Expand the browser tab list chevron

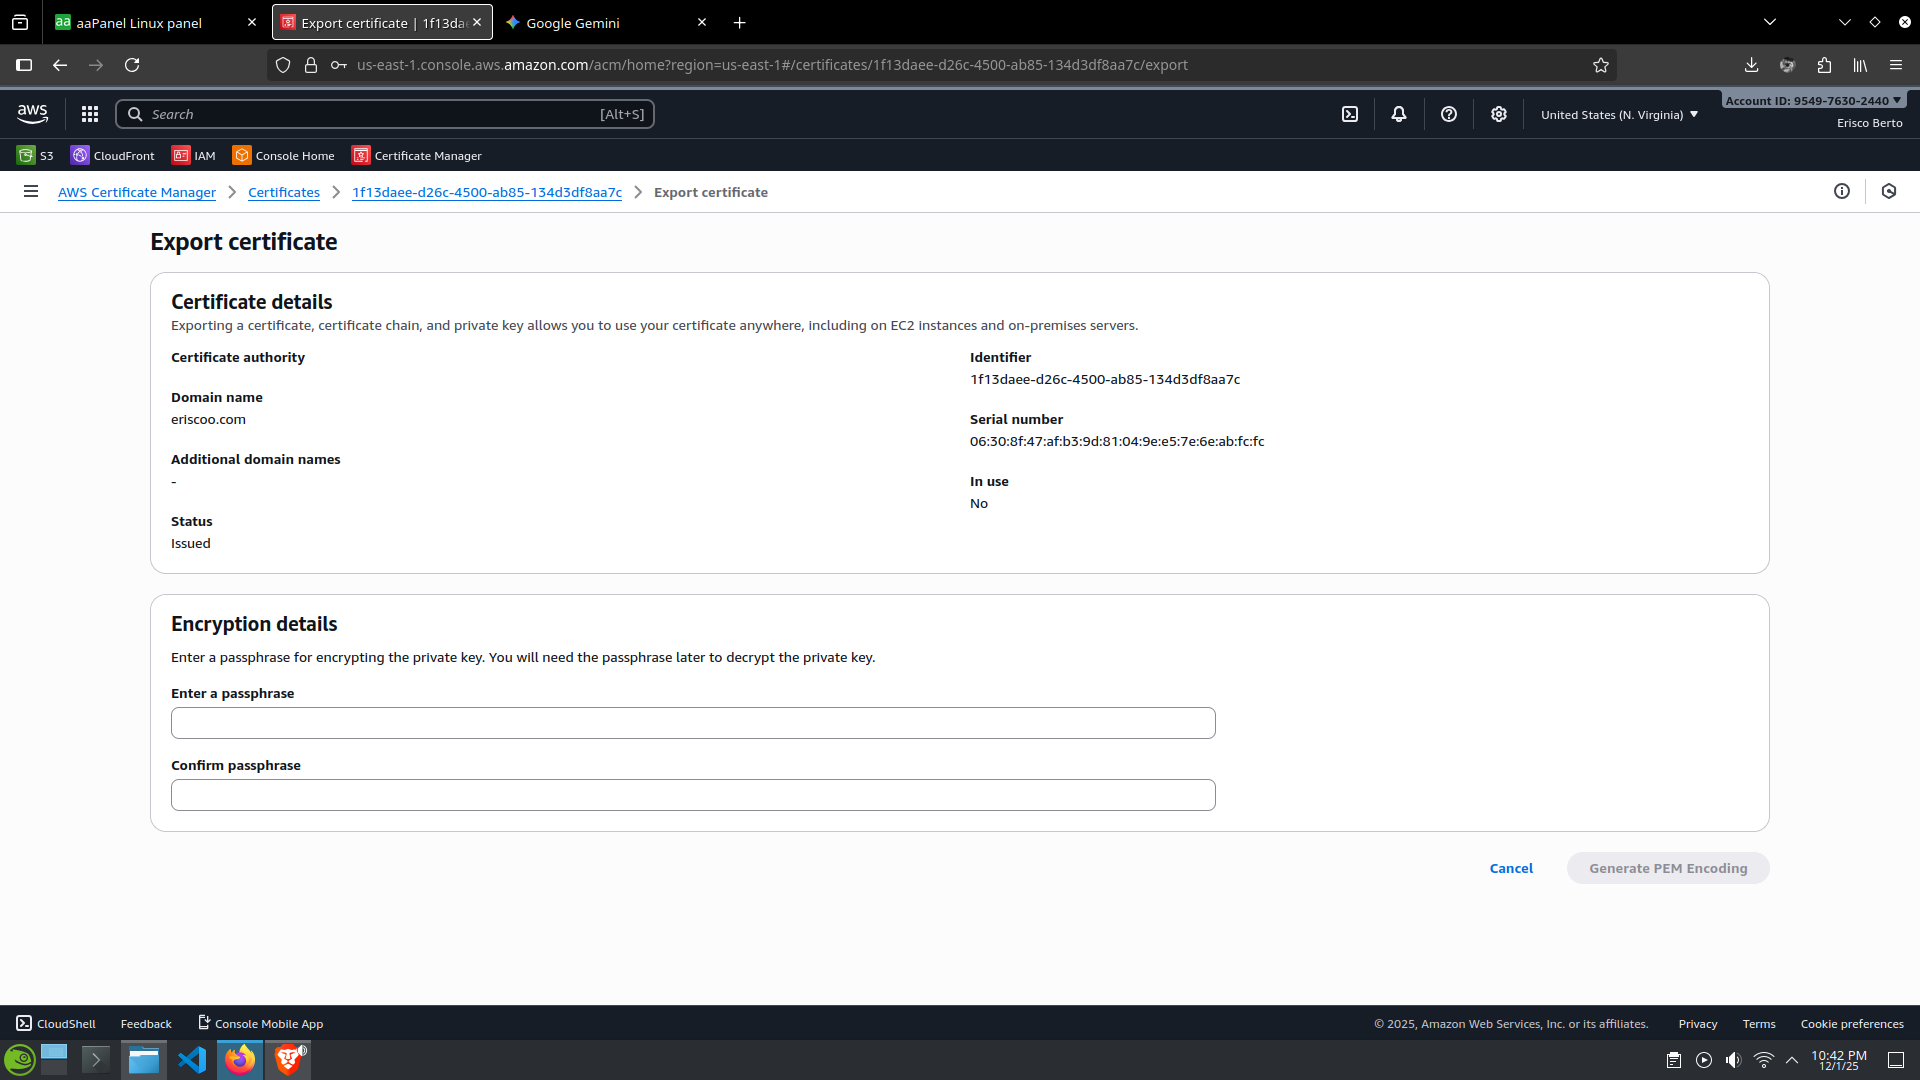point(1770,22)
